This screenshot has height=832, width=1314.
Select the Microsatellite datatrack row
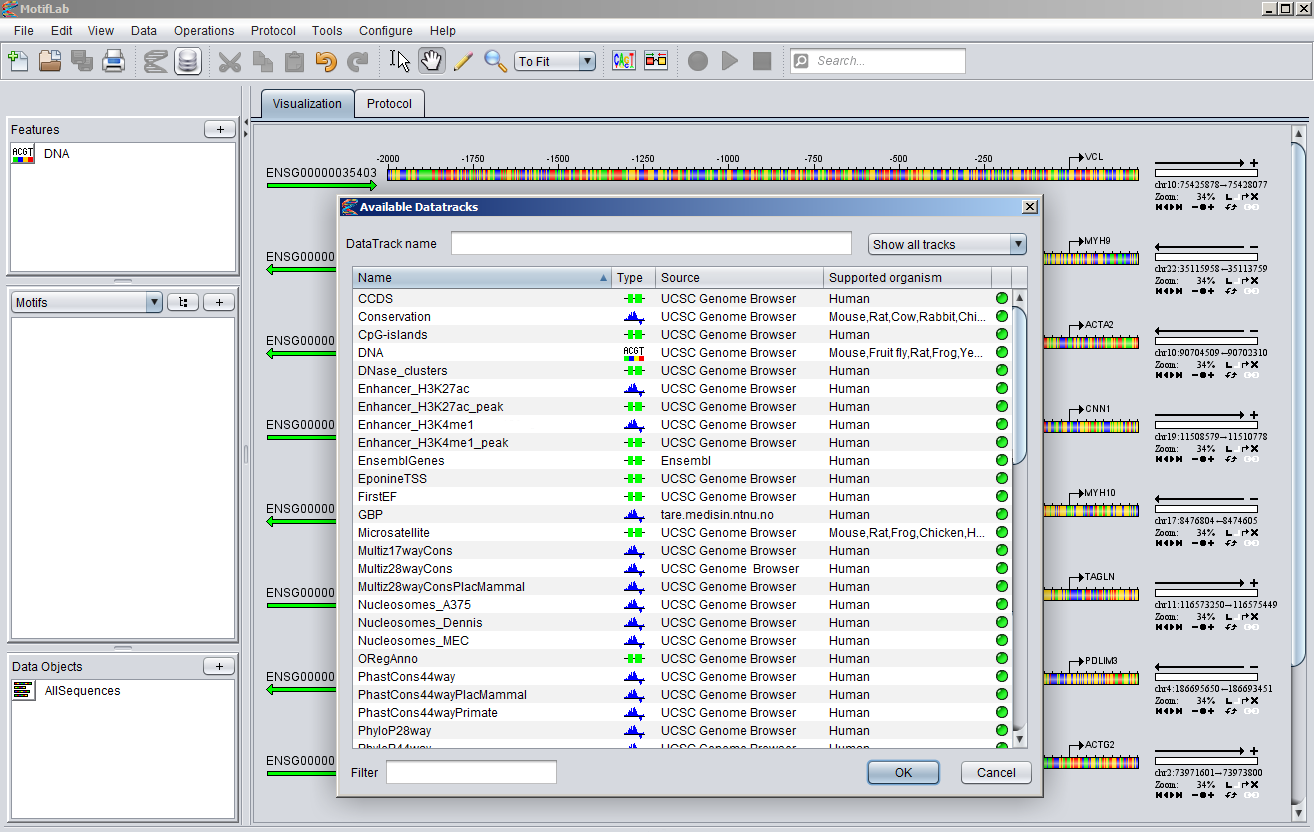(682, 532)
